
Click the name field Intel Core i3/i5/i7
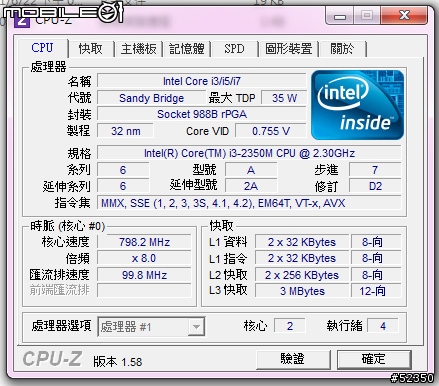[202, 81]
